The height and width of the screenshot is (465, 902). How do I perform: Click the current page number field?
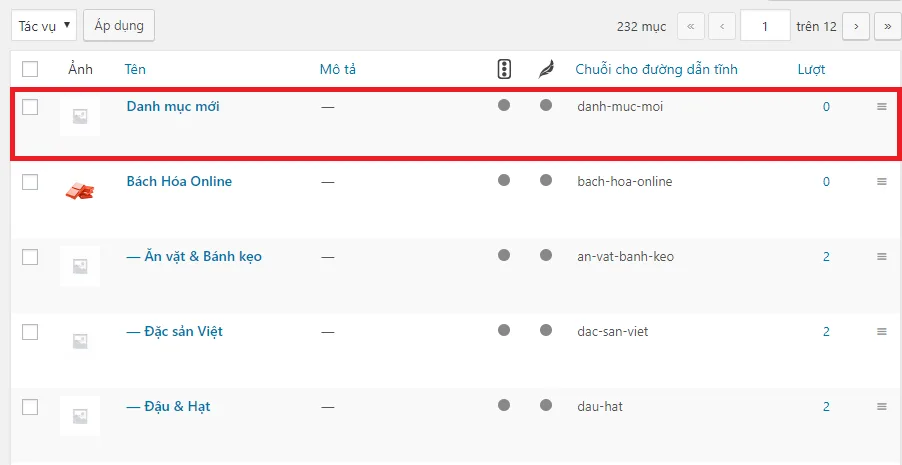(765, 26)
